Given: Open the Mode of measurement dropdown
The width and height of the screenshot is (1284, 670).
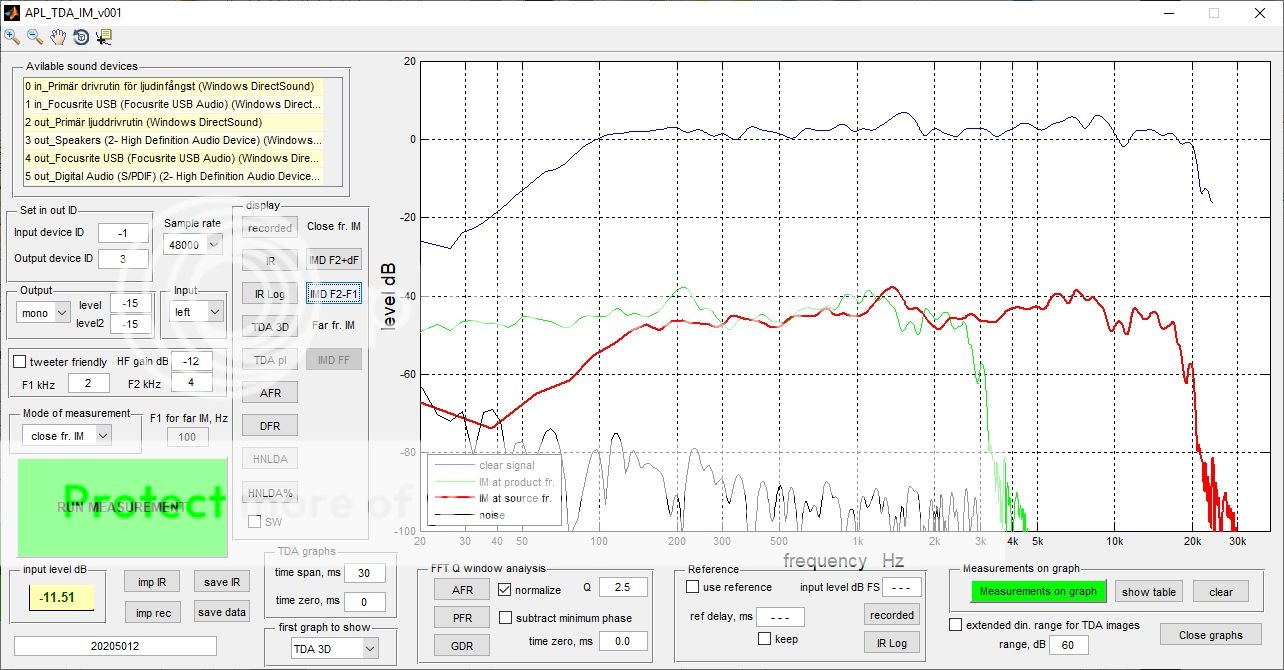Looking at the screenshot, I should point(67,435).
